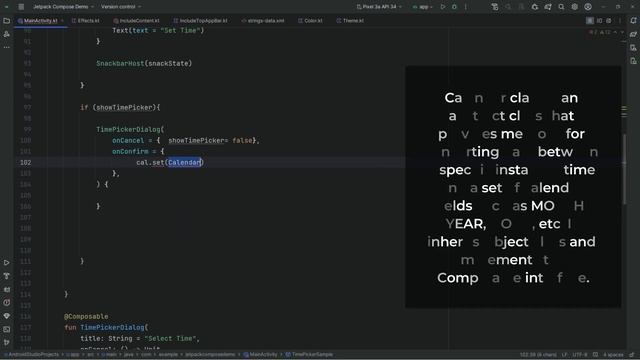Open Device Explorer icon in right sidebar

(x=633, y=48)
